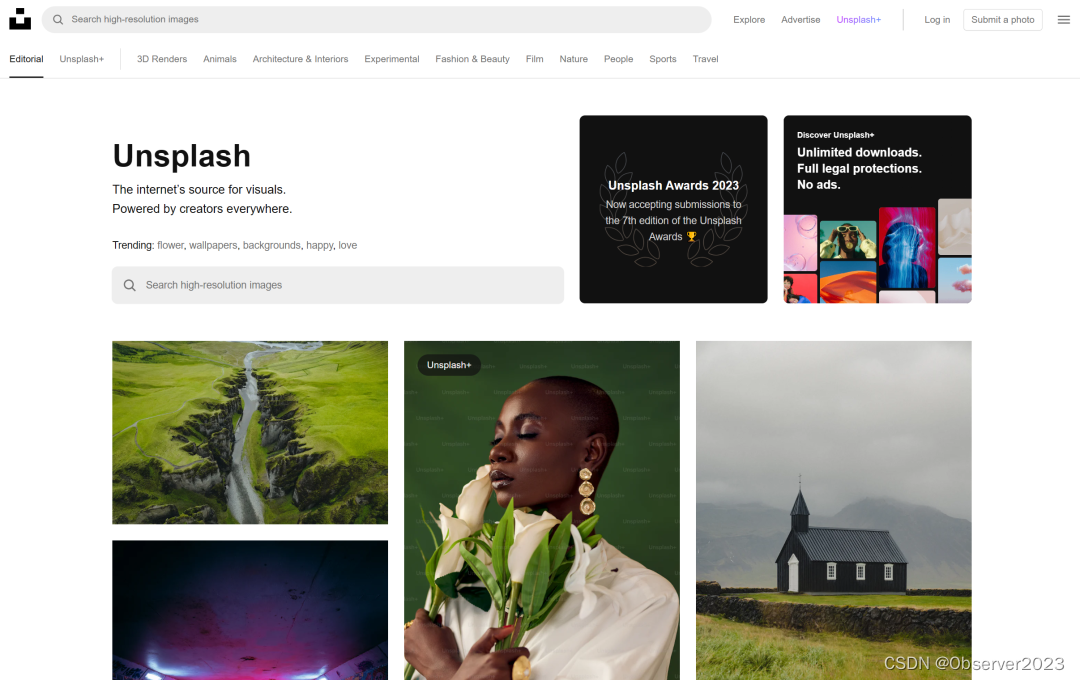Click the trending term backgrounds
This screenshot has width=1080, height=680.
(x=271, y=245)
